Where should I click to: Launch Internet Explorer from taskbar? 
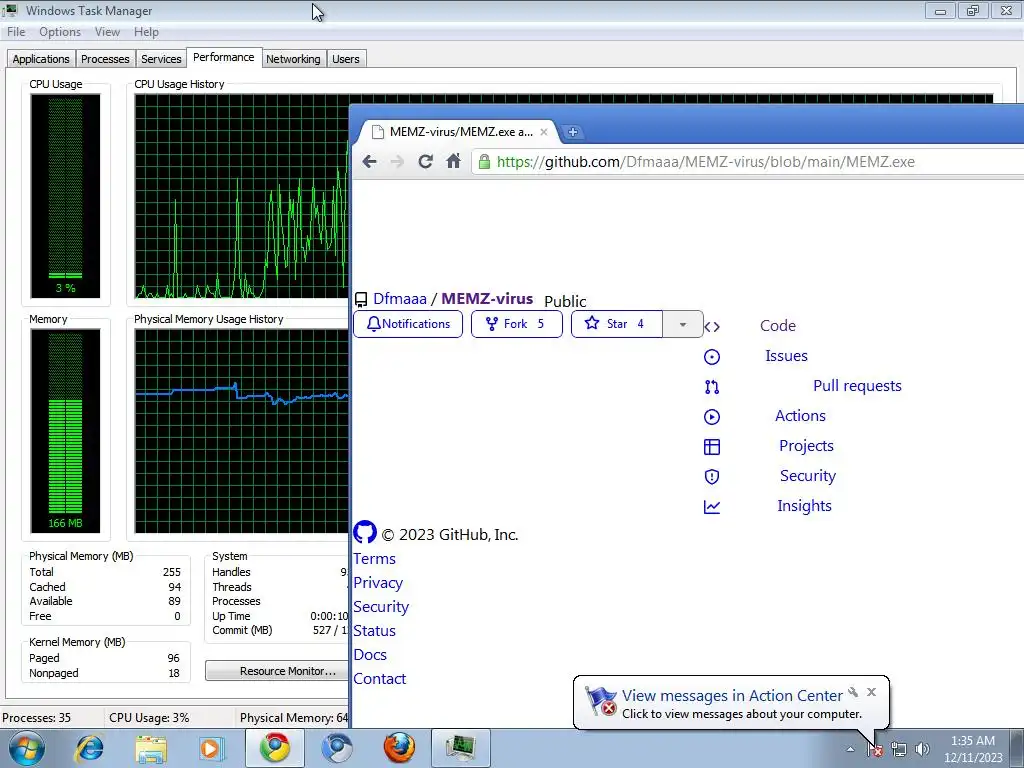coord(89,748)
